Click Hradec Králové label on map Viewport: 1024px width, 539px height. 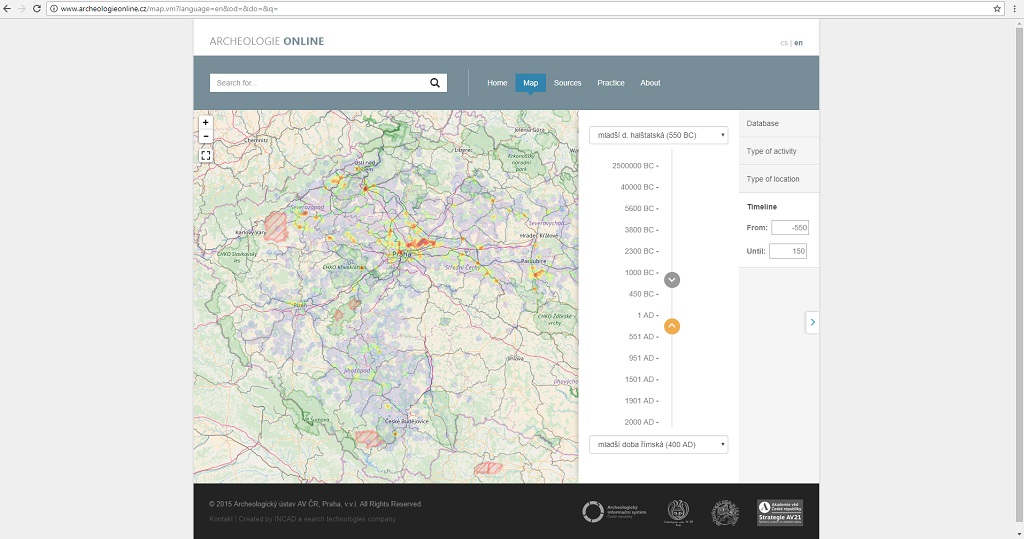click(x=539, y=235)
